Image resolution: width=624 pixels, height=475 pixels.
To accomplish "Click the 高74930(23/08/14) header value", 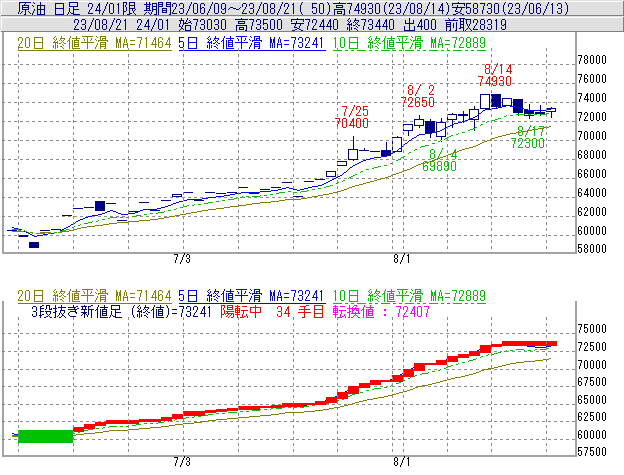I will 394,8.
